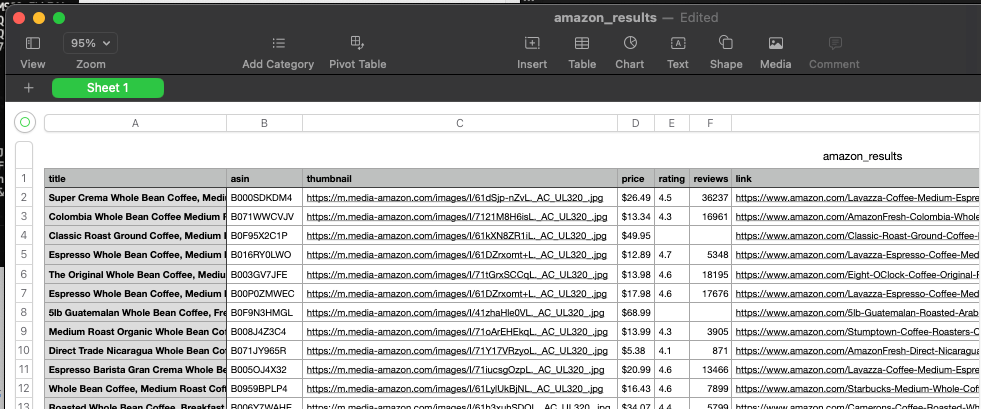981x409 pixels.
Task: Click the 'title' header cell
Action: click(x=135, y=179)
